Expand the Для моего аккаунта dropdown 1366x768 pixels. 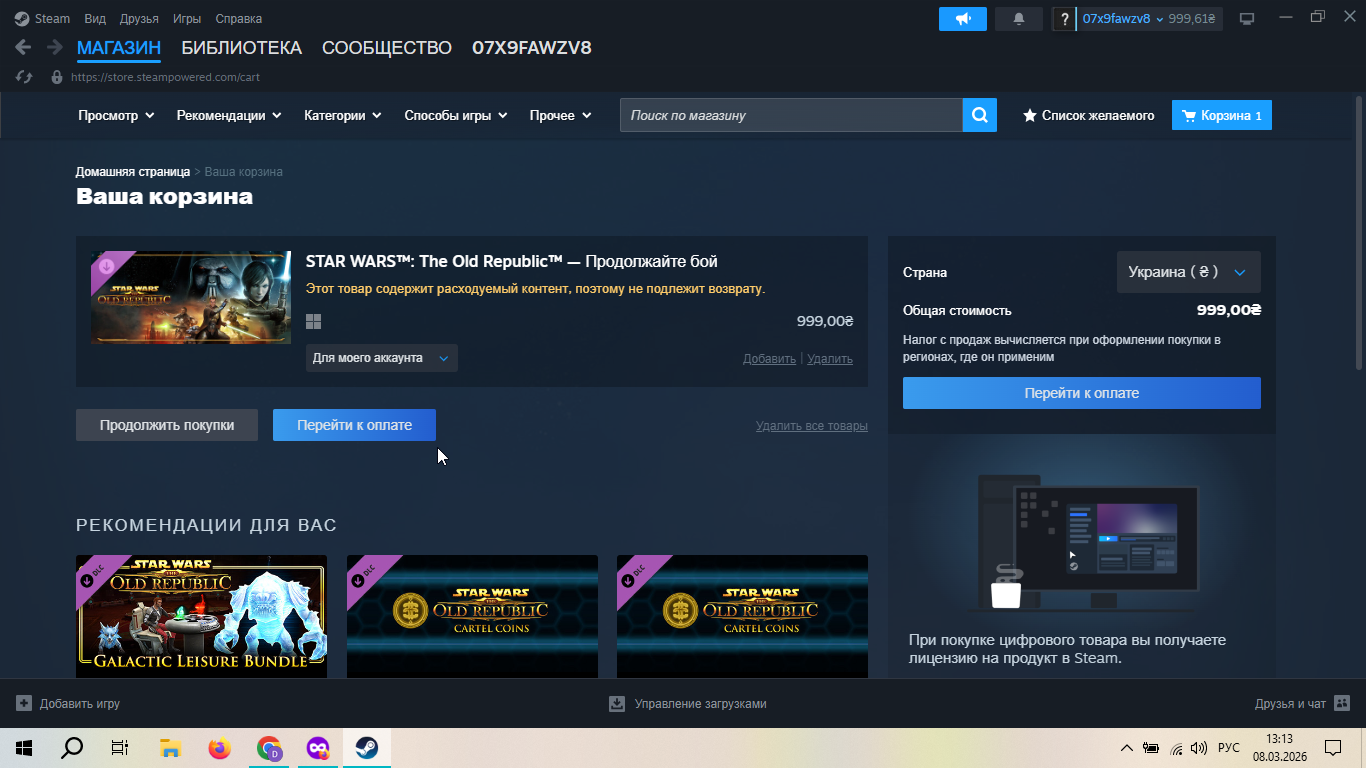tap(382, 358)
